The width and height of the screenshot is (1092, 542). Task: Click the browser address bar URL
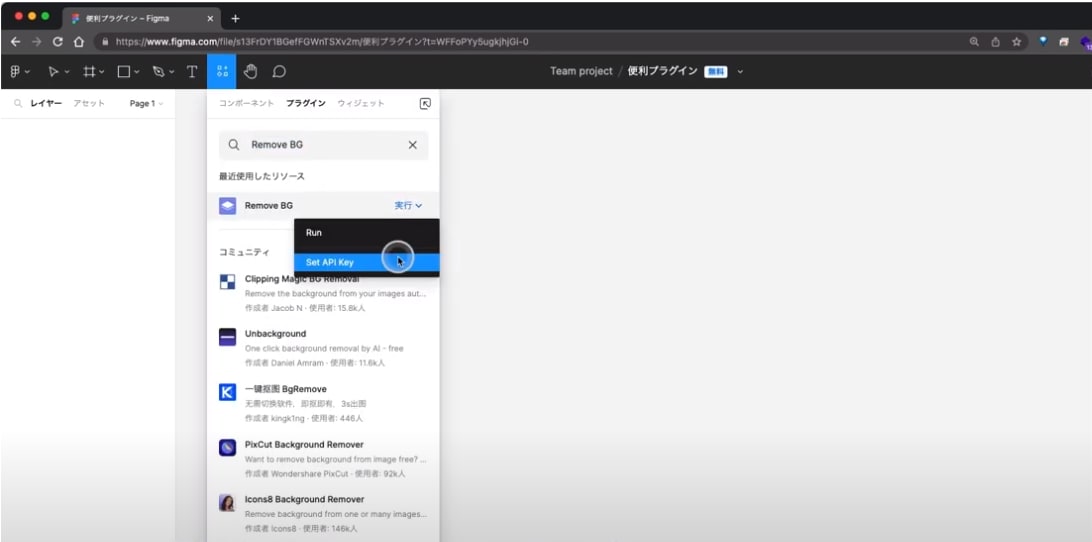(x=322, y=42)
